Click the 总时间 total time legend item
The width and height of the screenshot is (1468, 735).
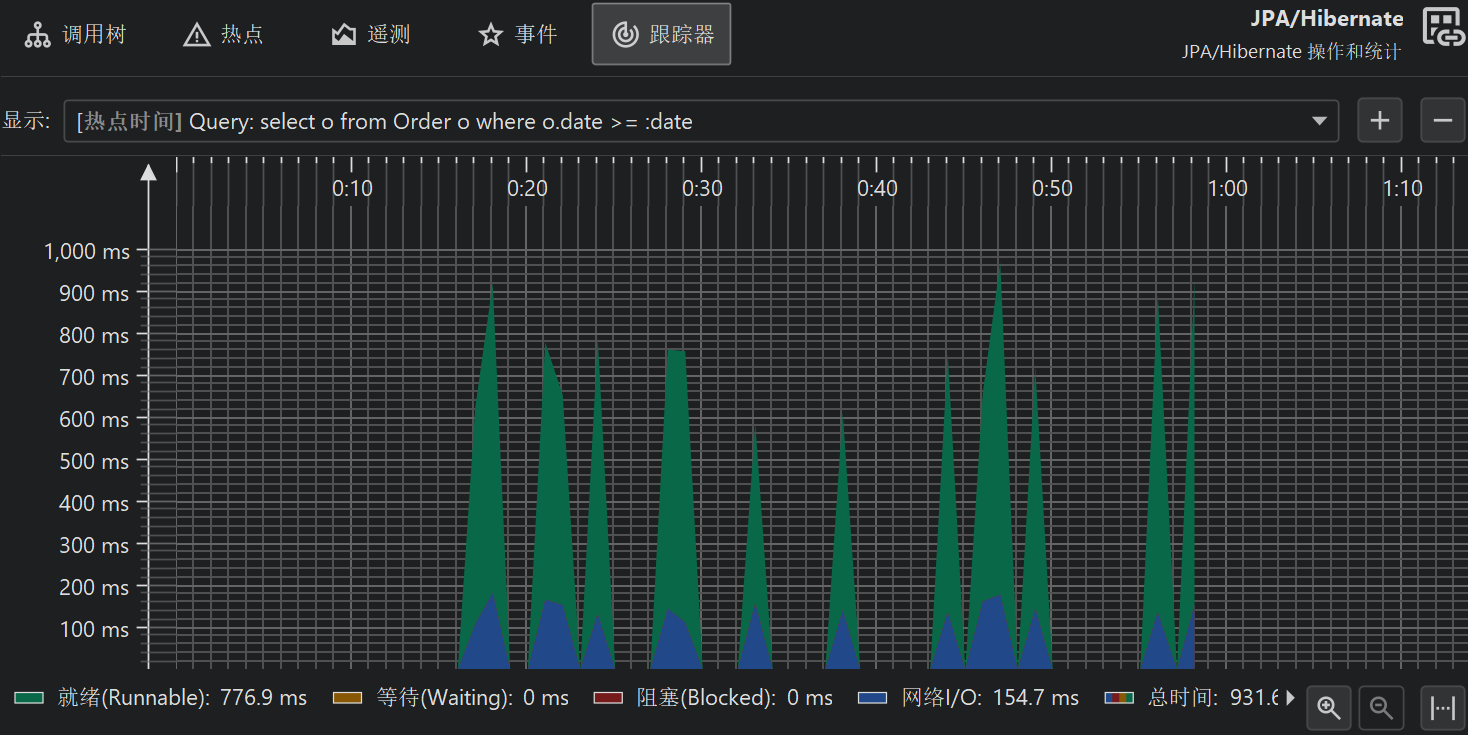point(1190,698)
